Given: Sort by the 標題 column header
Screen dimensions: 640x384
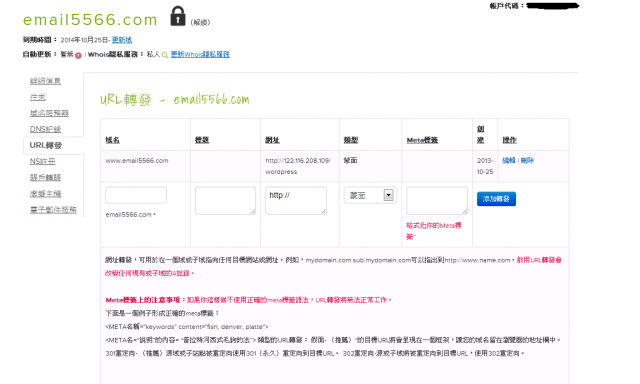Looking at the screenshot, I should coord(202,140).
